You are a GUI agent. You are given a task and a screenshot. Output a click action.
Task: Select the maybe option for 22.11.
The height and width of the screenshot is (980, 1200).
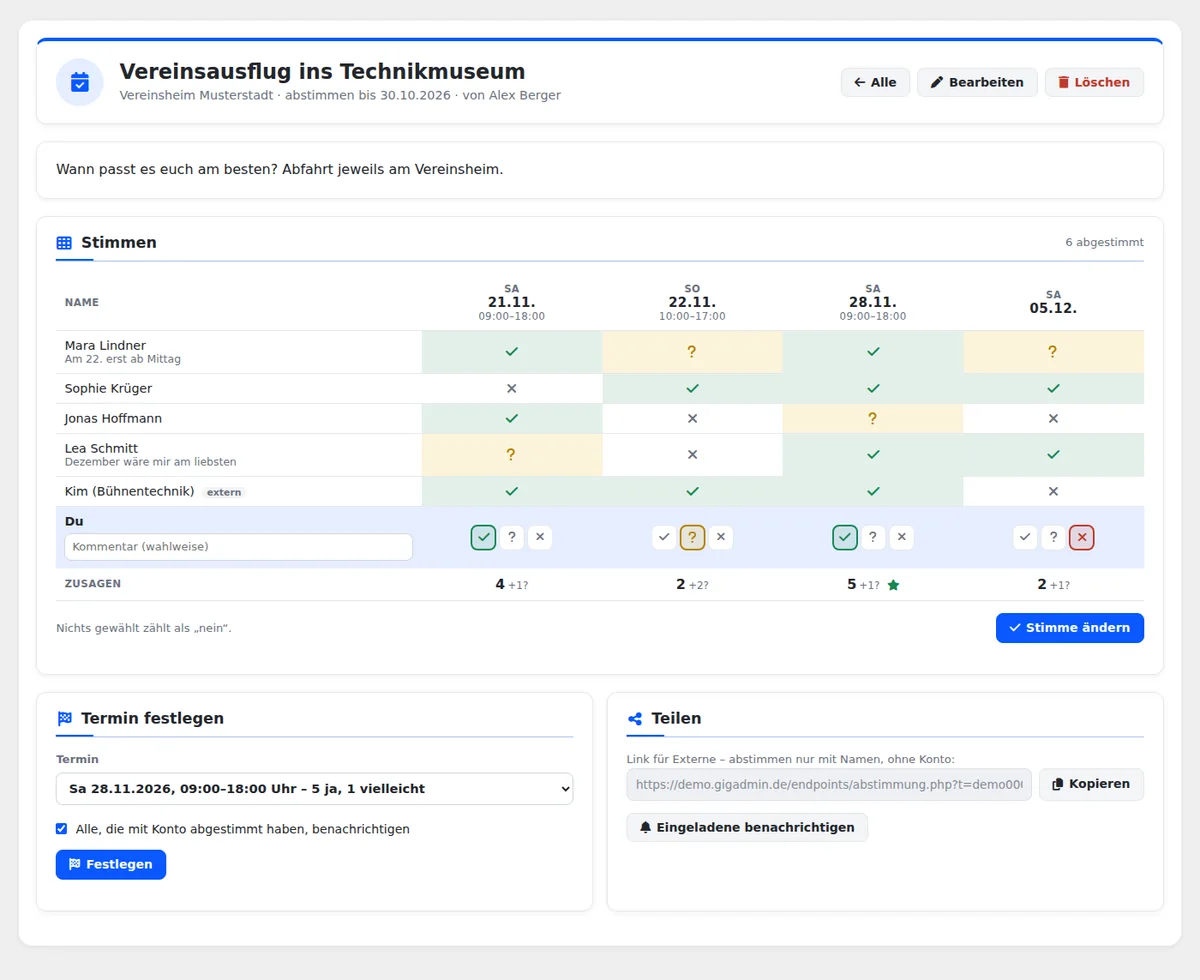(x=692, y=537)
